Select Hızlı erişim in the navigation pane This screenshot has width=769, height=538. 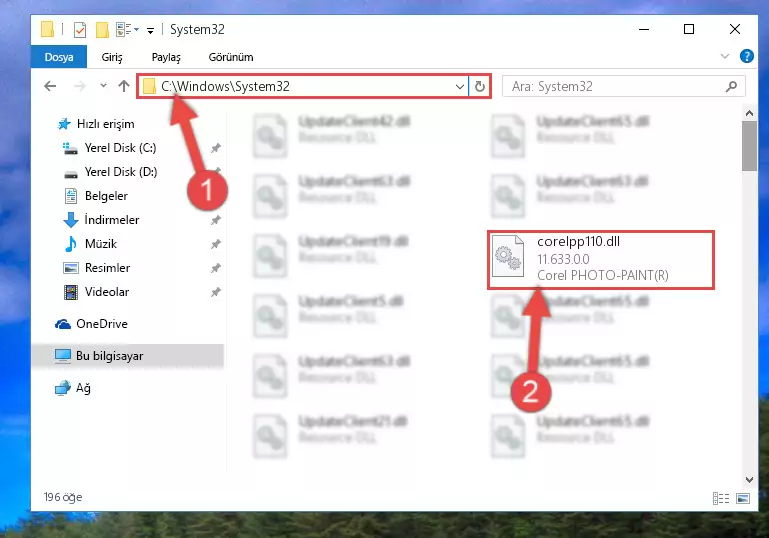point(105,124)
